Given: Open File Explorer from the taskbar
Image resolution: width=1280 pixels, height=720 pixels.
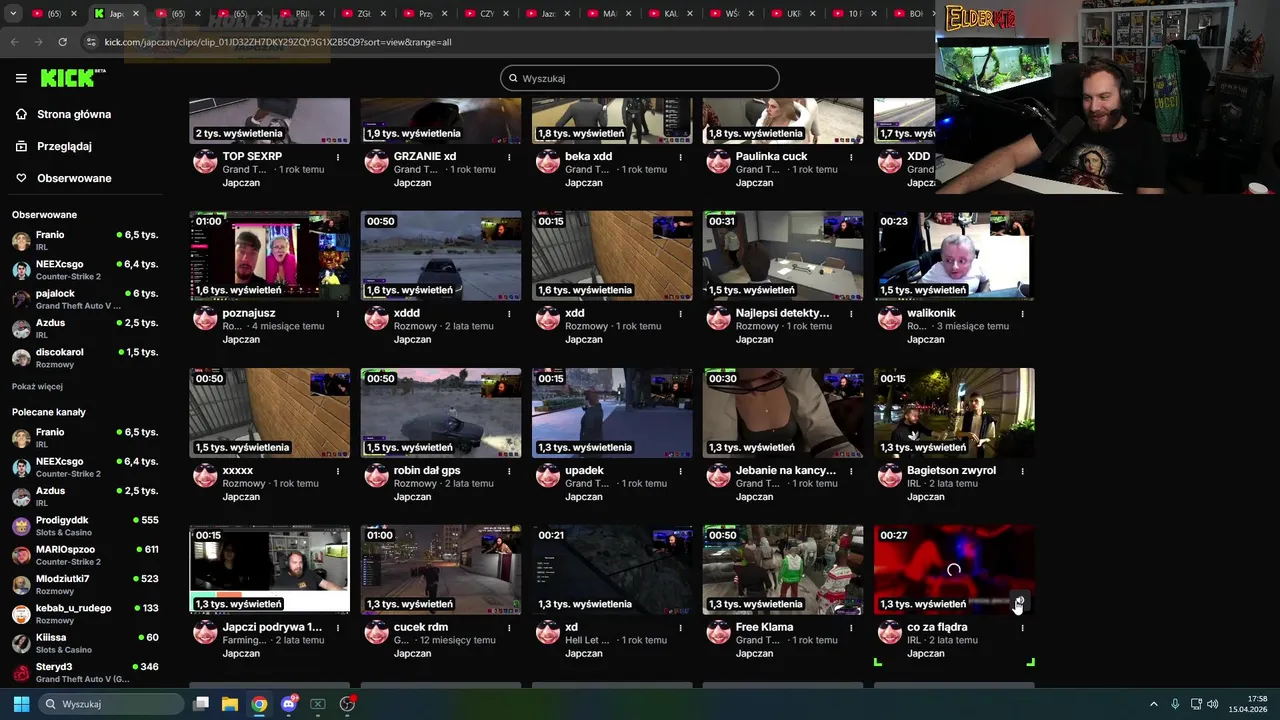Looking at the screenshot, I should pyautogui.click(x=230, y=704).
